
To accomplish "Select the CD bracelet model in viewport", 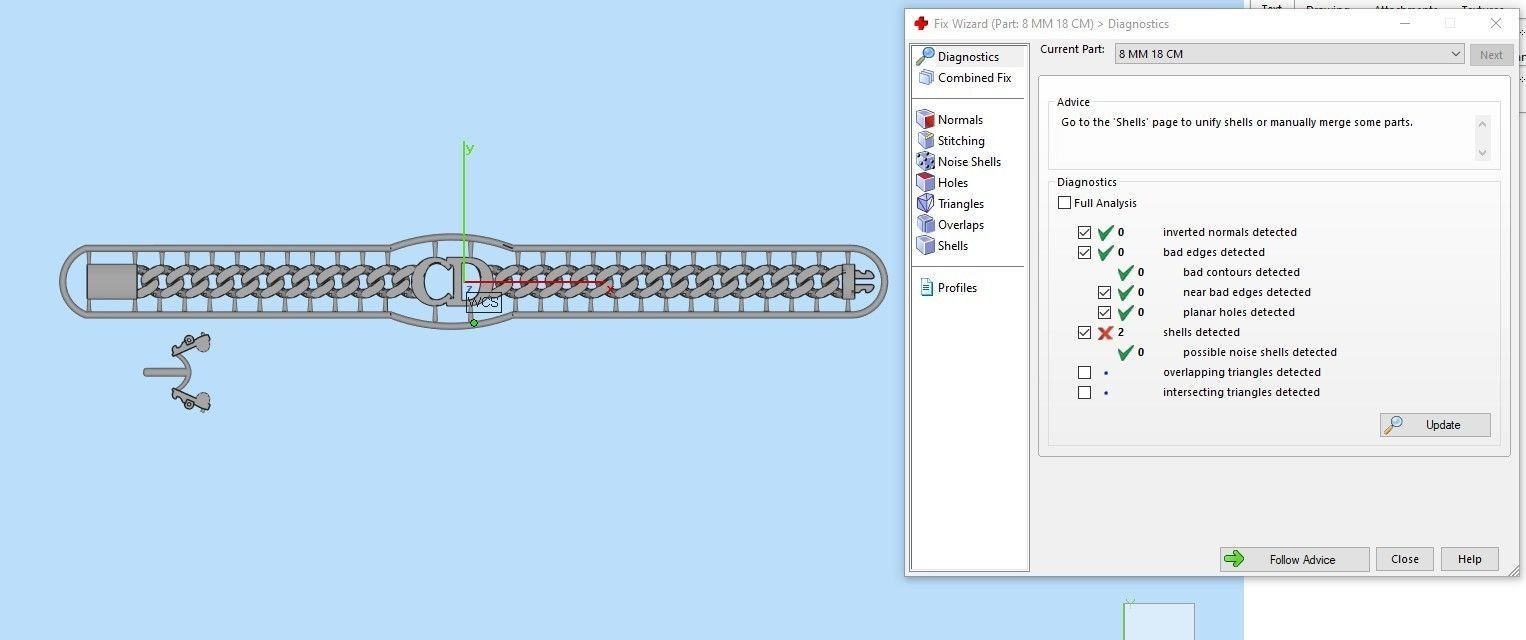I will [473, 282].
